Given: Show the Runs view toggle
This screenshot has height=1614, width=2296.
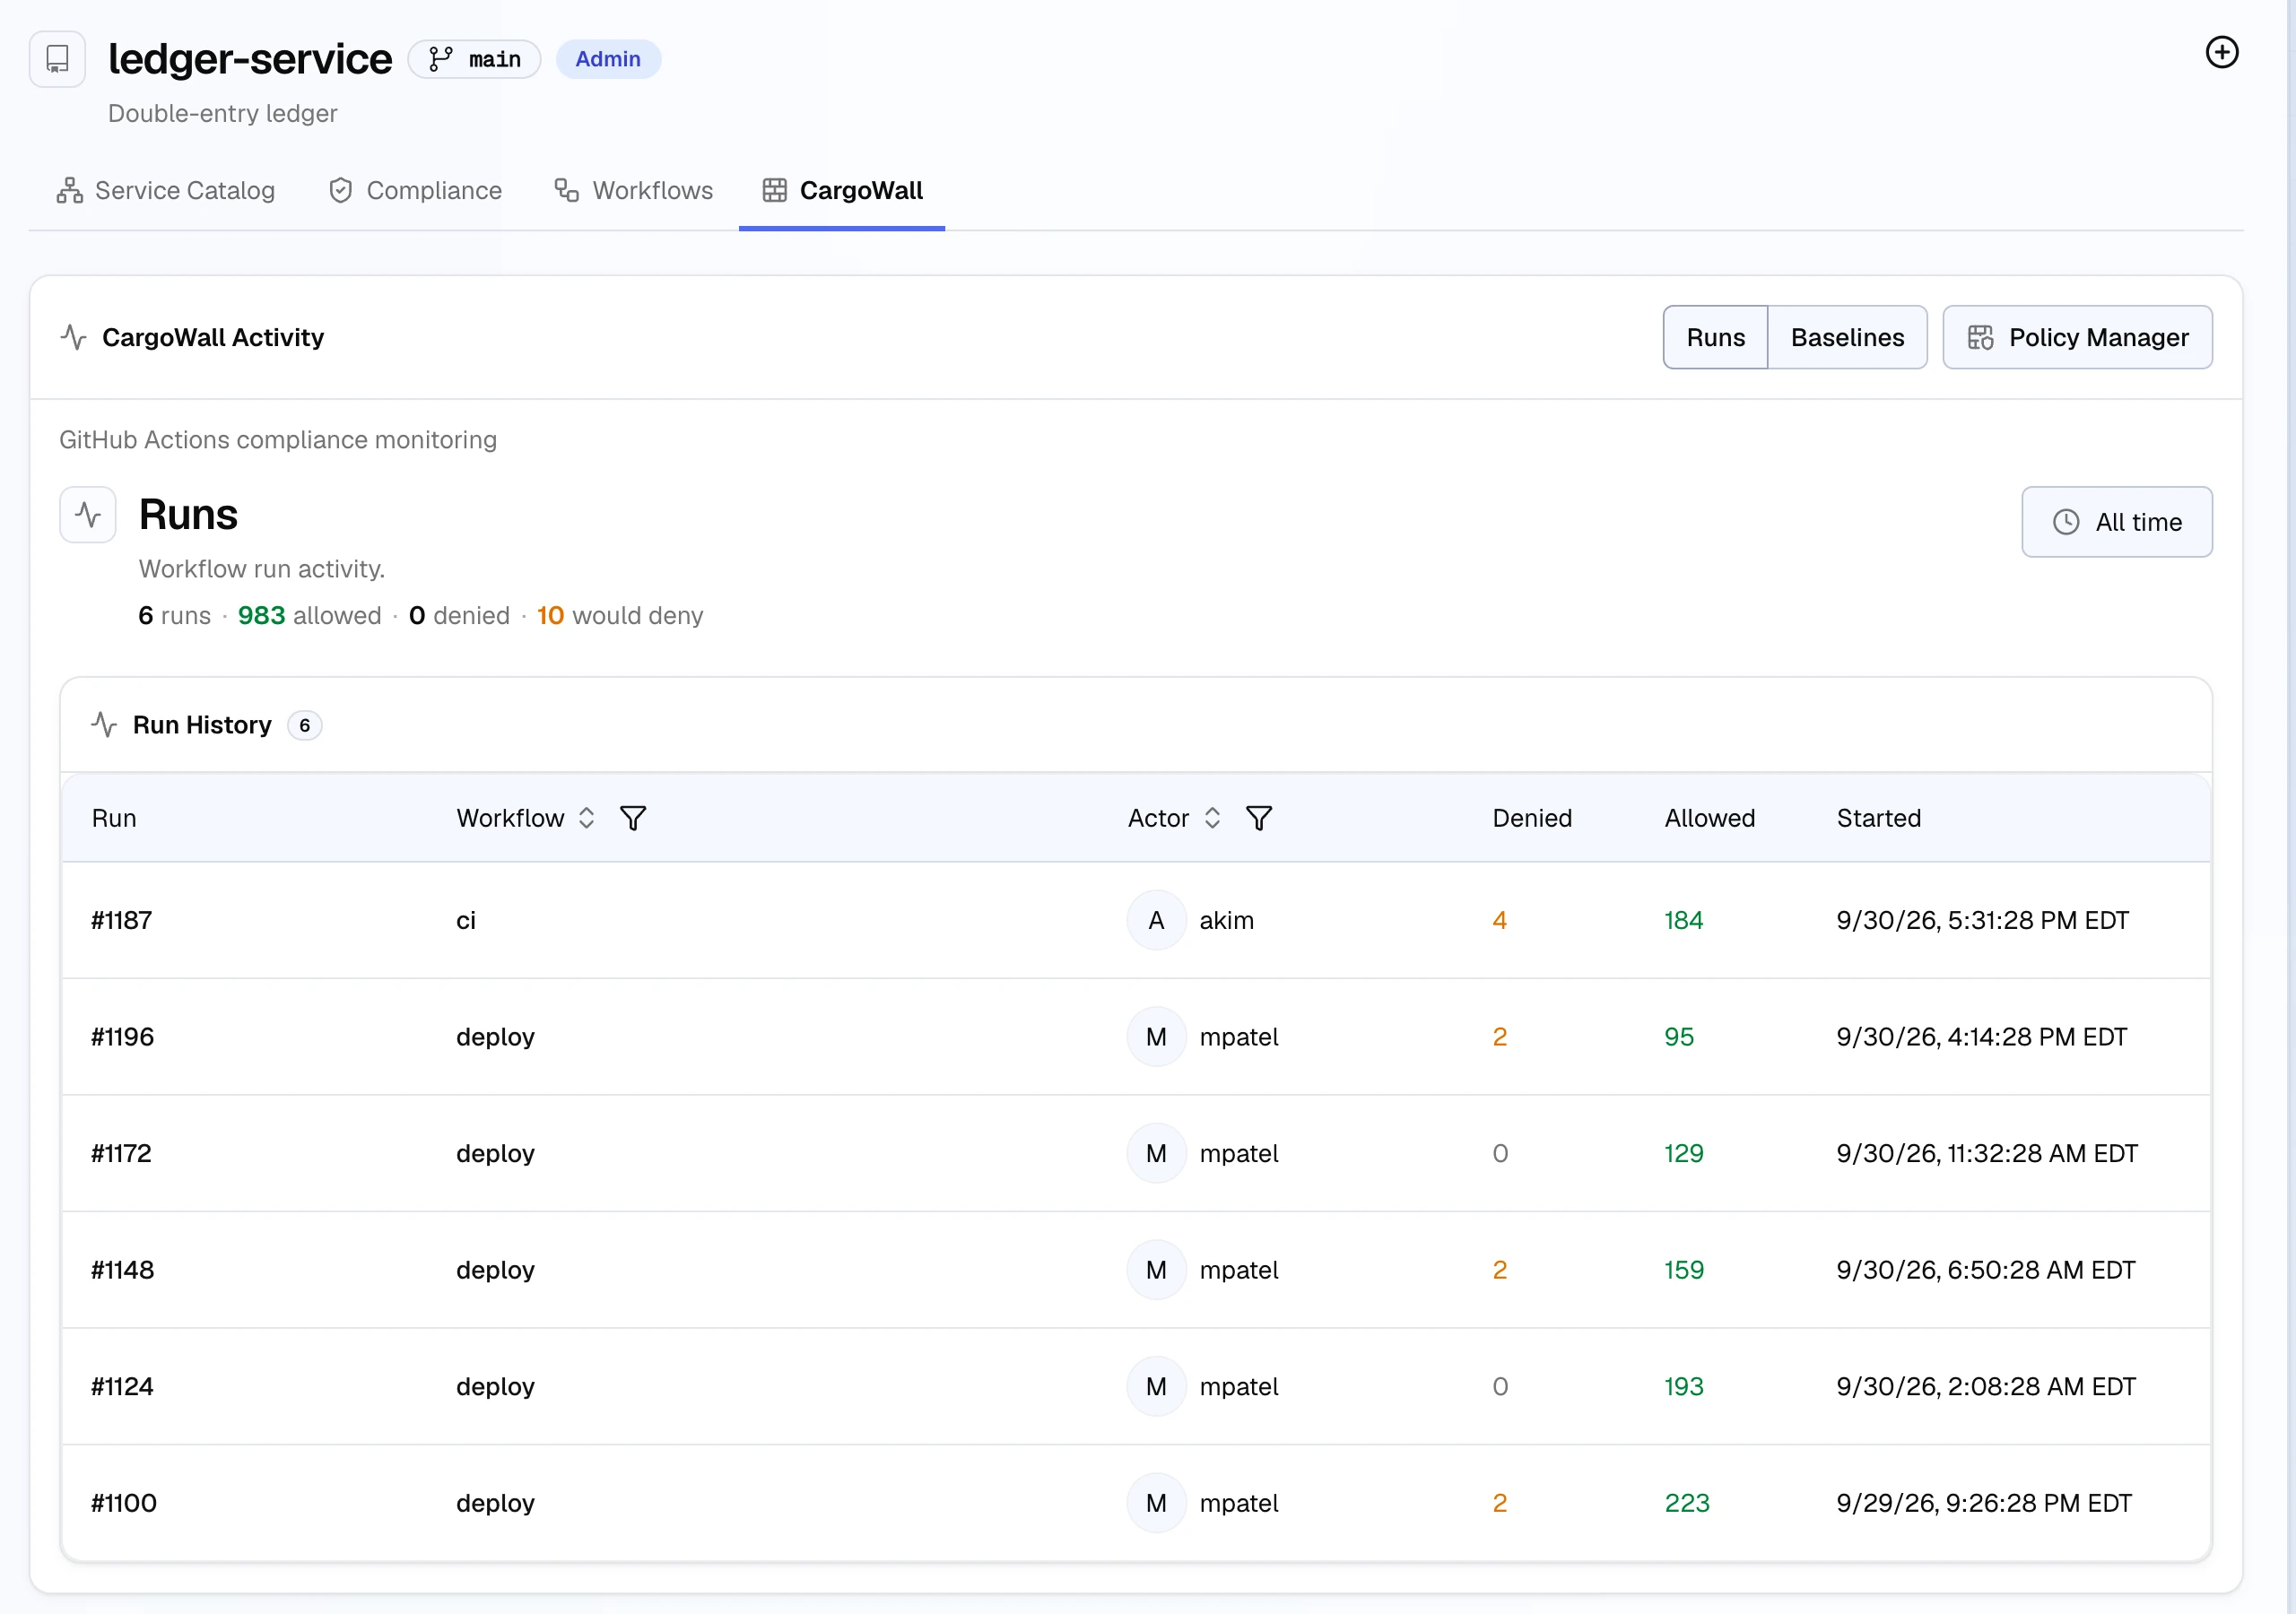Looking at the screenshot, I should pyautogui.click(x=1715, y=337).
